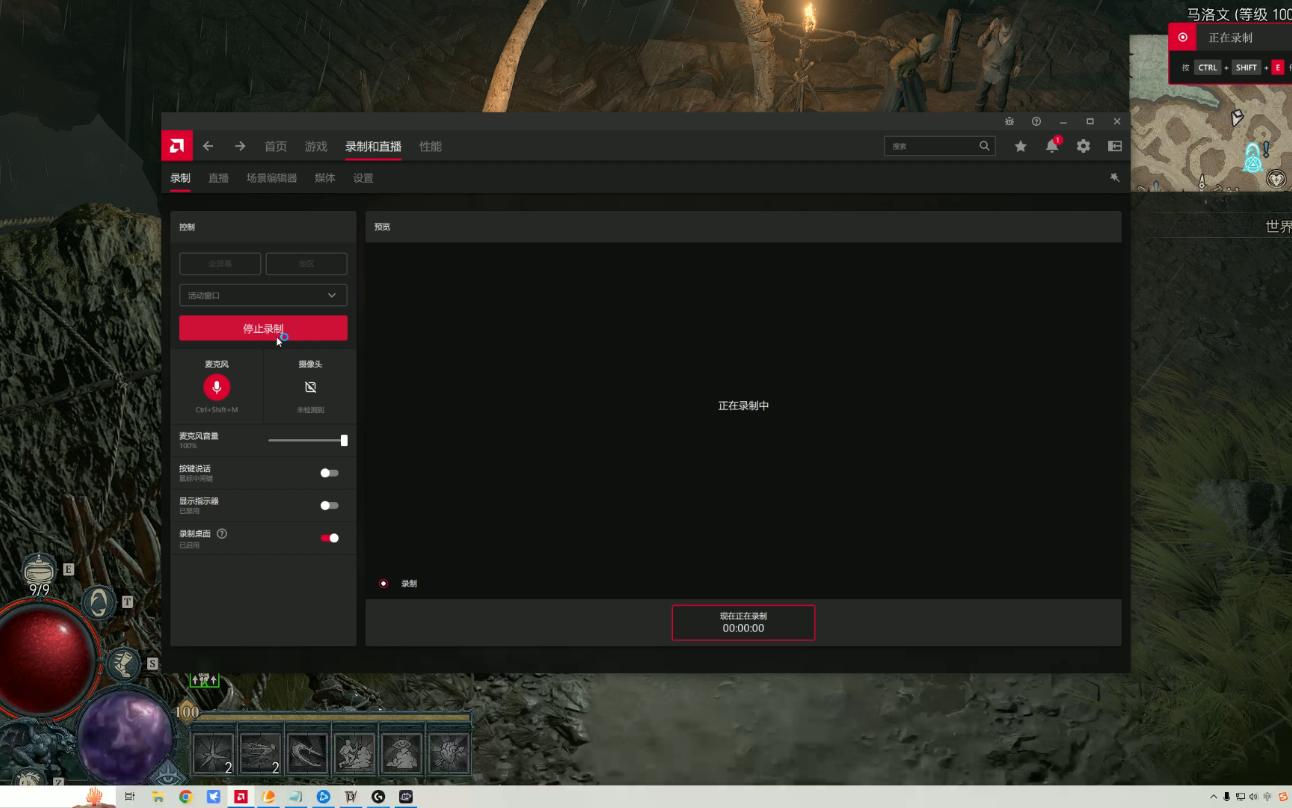Click the sixth skill slot in hotbar
Image resolution: width=1292 pixels, height=808 pixels.
pyautogui.click(x=448, y=753)
